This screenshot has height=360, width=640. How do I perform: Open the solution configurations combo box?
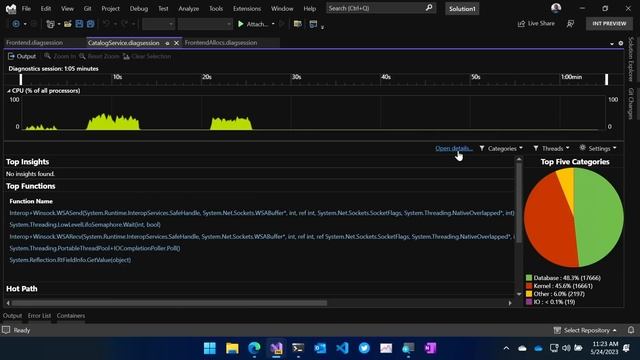158,24
